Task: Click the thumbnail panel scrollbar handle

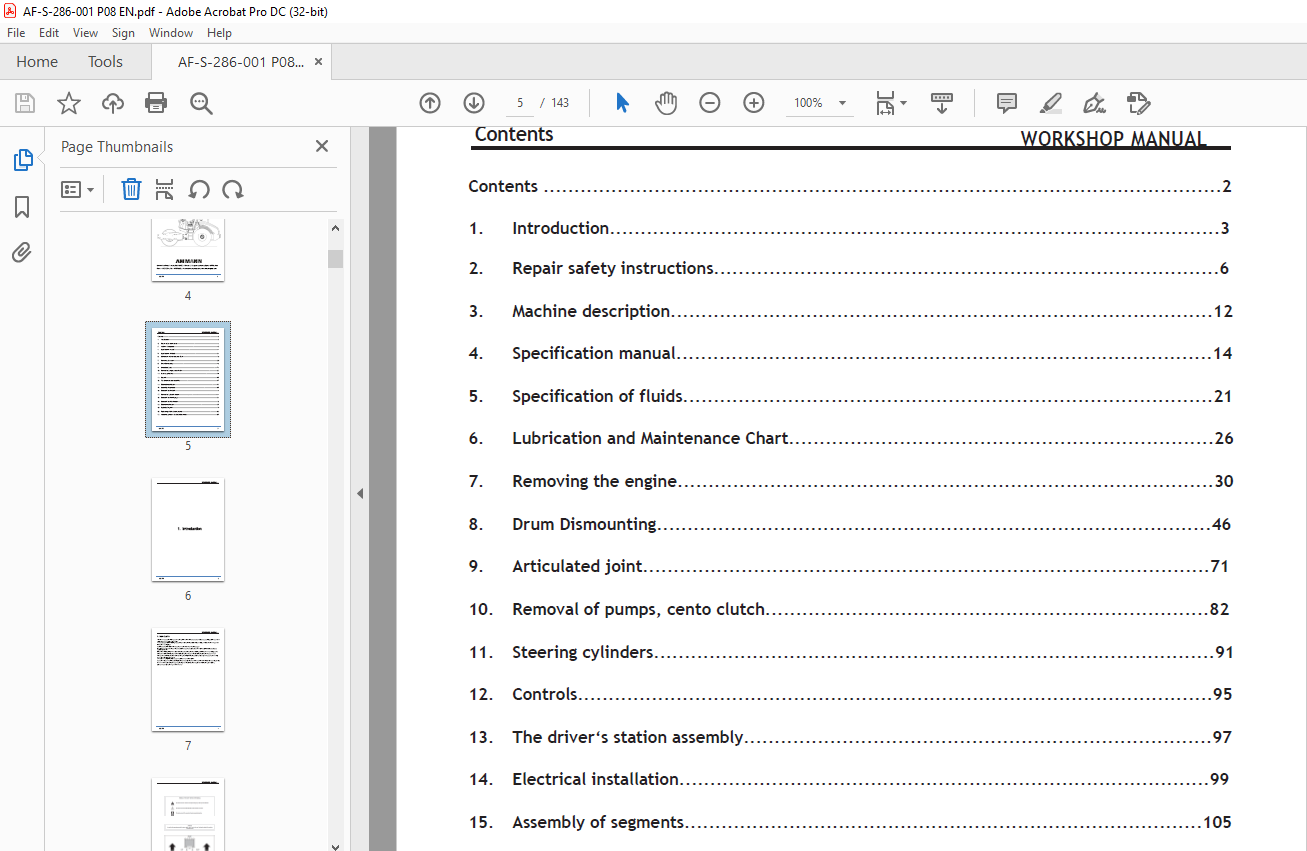Action: pyautogui.click(x=335, y=259)
